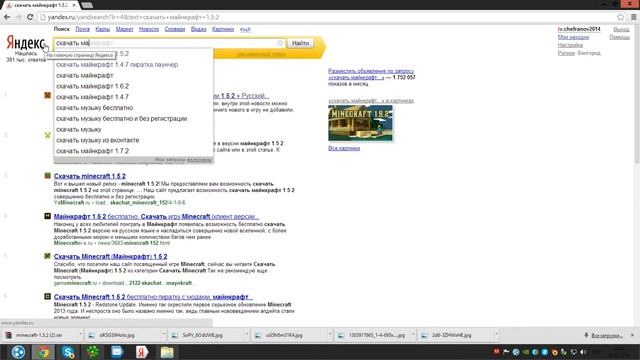Viewport: 640px width, 360px height.
Task: Open the Карты link
Action: (x=102, y=29)
